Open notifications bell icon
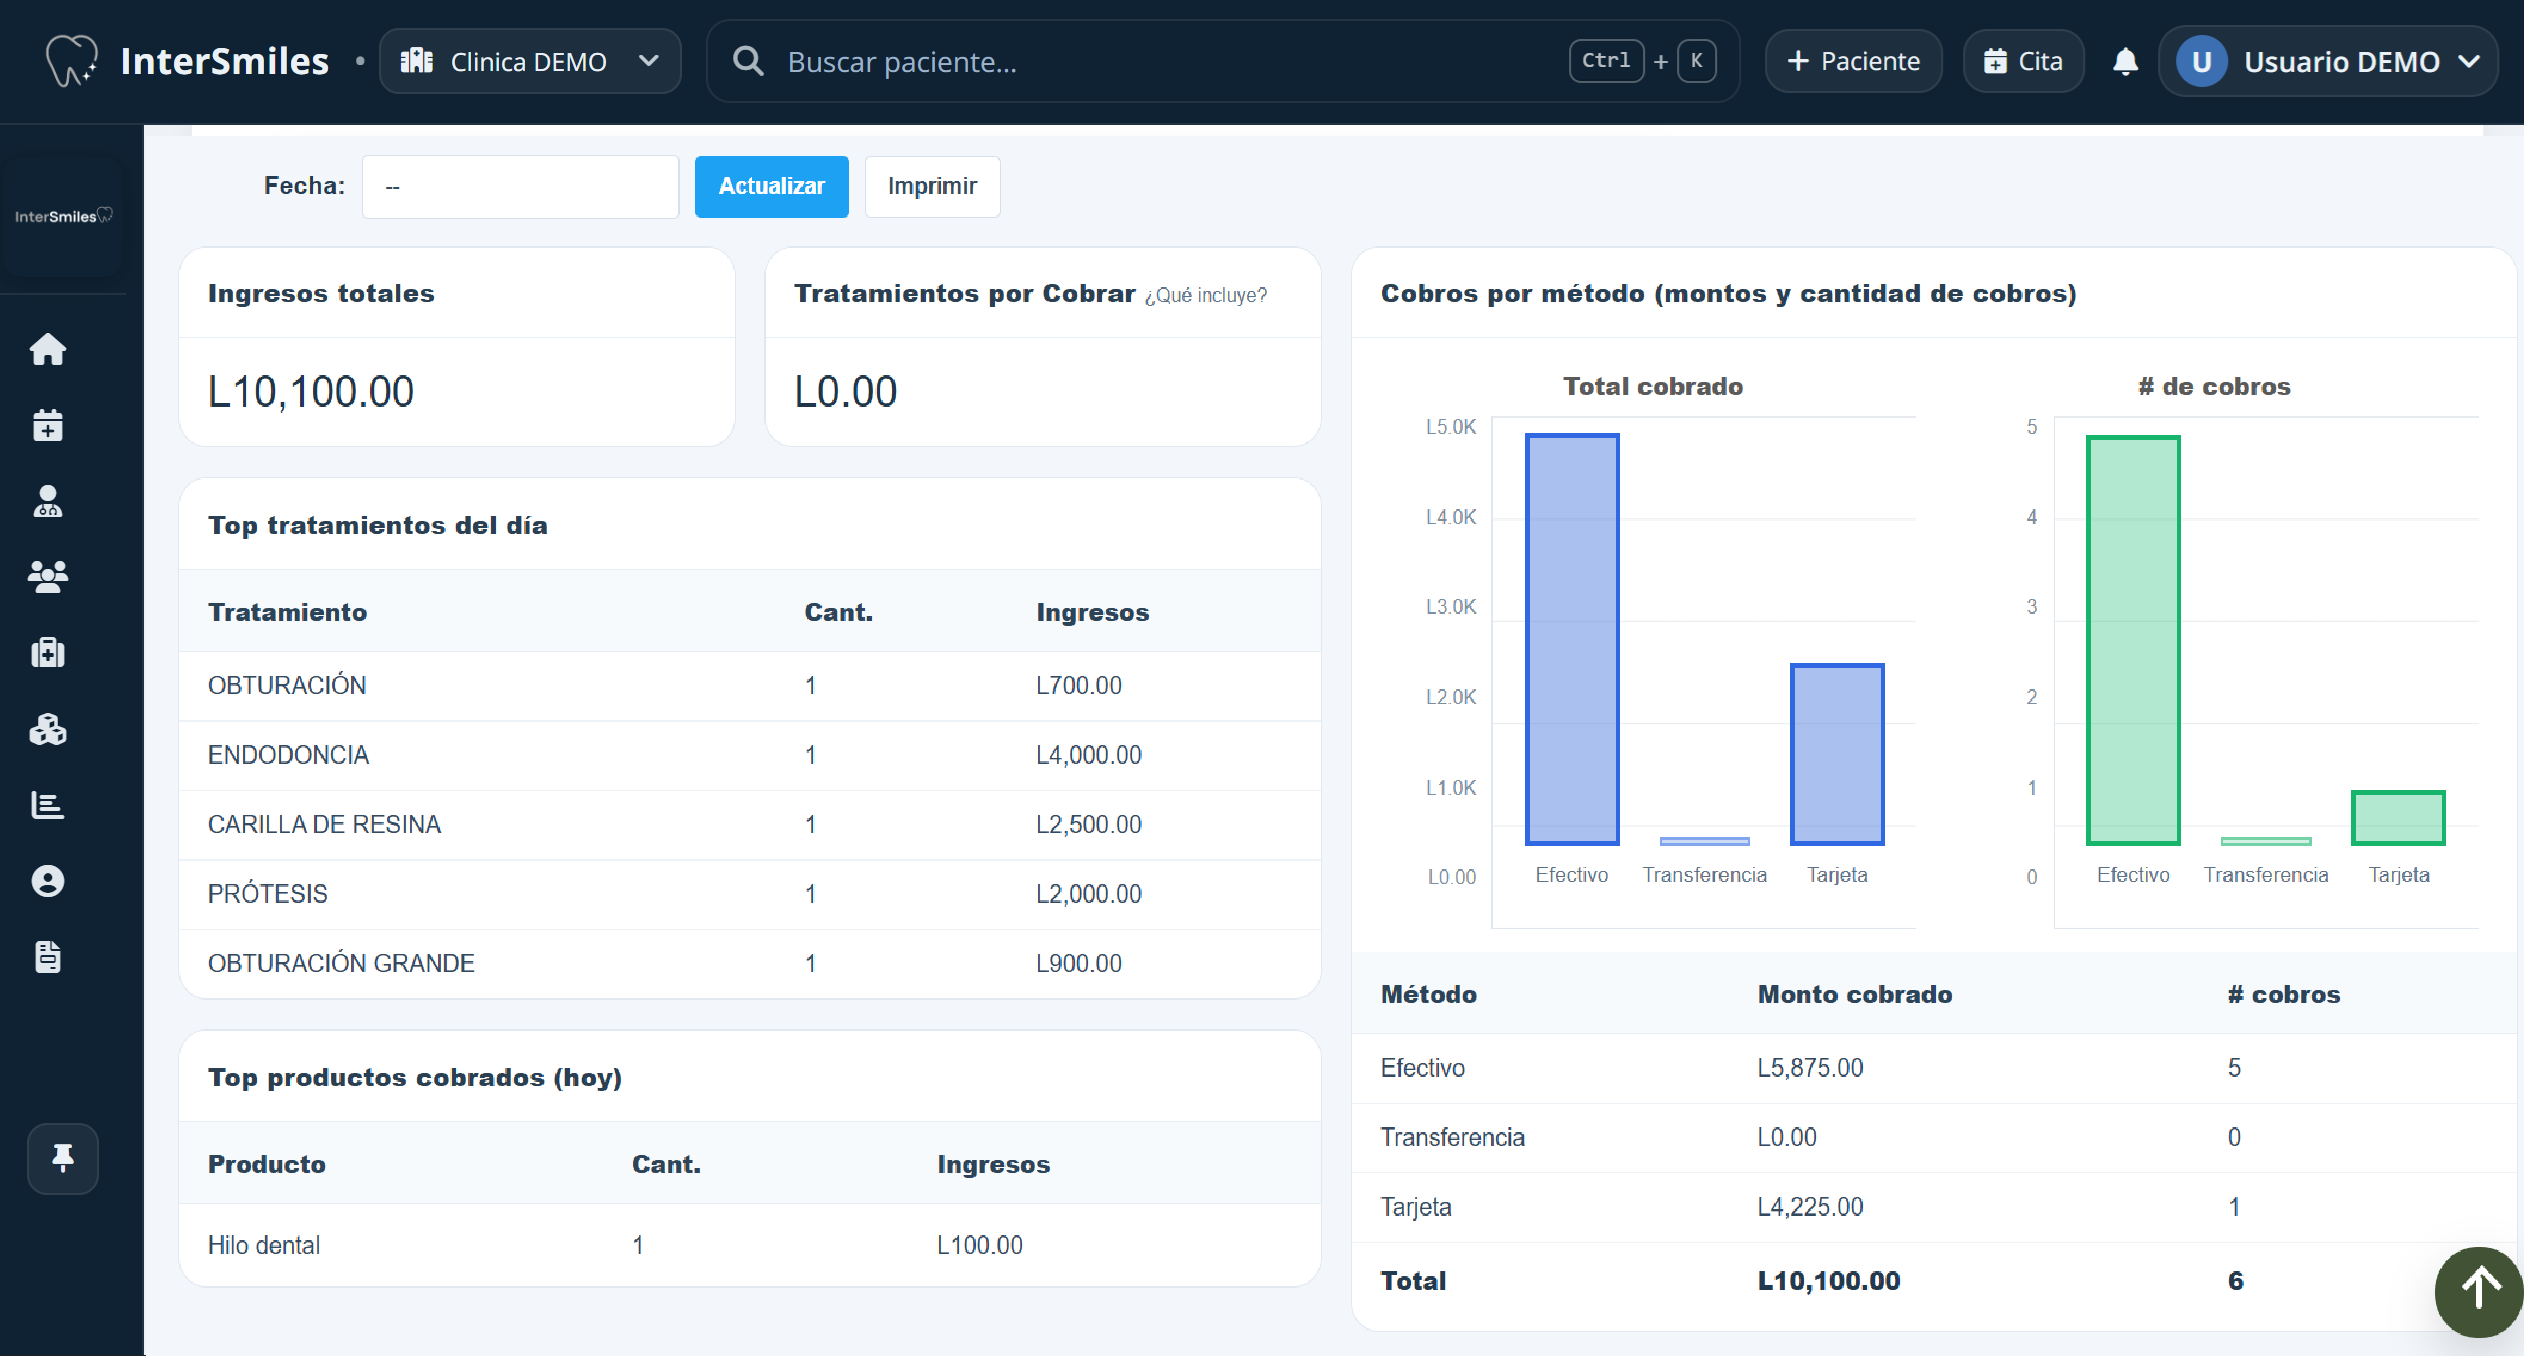The width and height of the screenshot is (2524, 1356). [x=2125, y=62]
